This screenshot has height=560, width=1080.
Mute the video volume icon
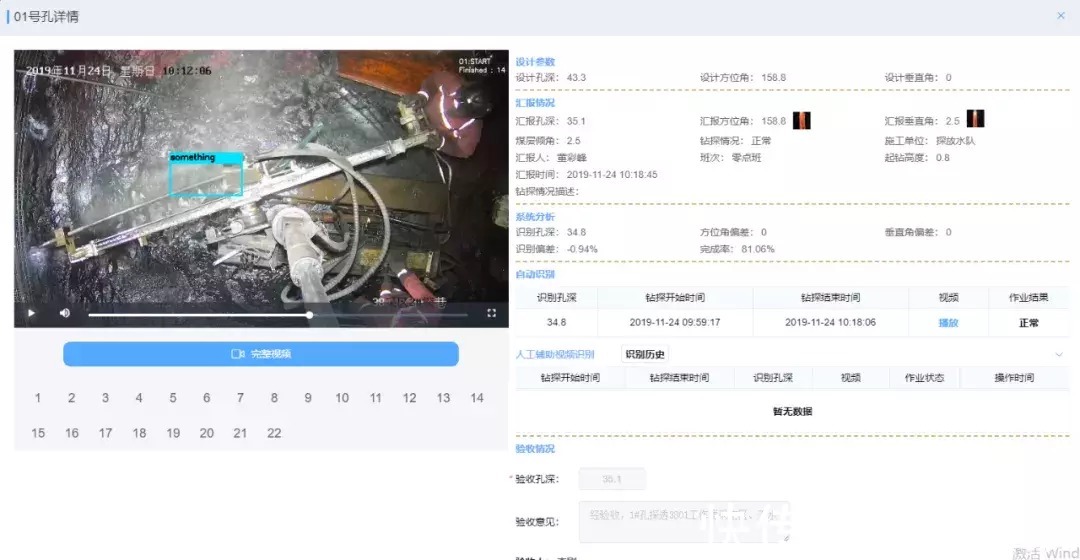[x=65, y=313]
